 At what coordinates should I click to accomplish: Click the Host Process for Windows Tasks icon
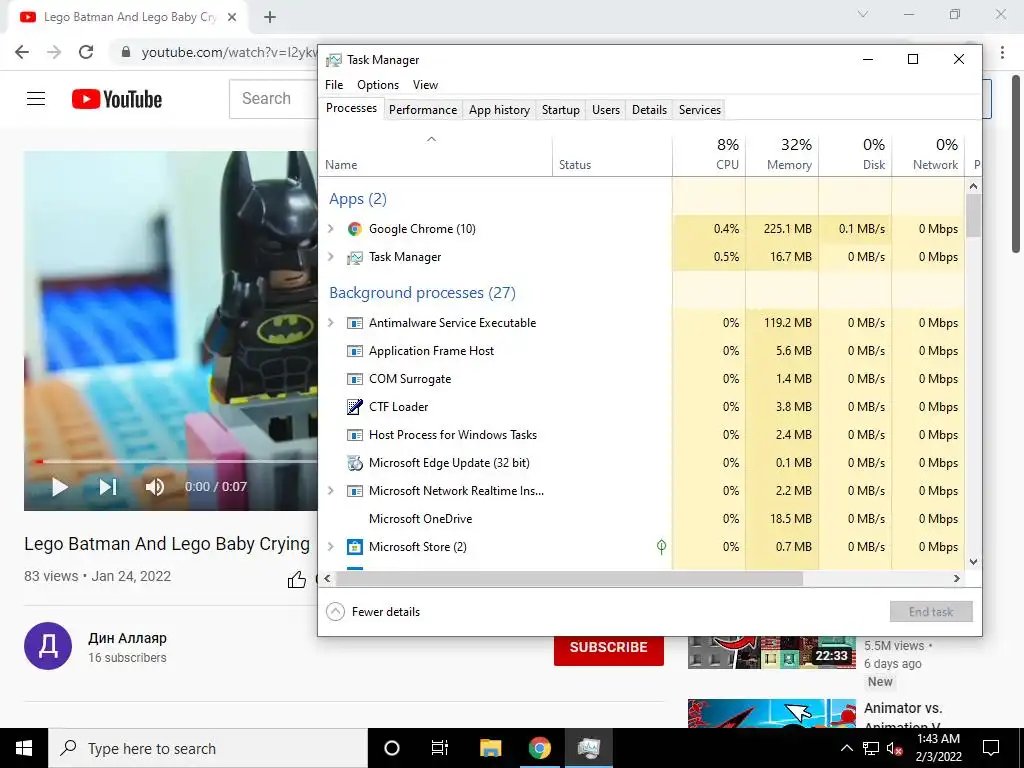355,435
